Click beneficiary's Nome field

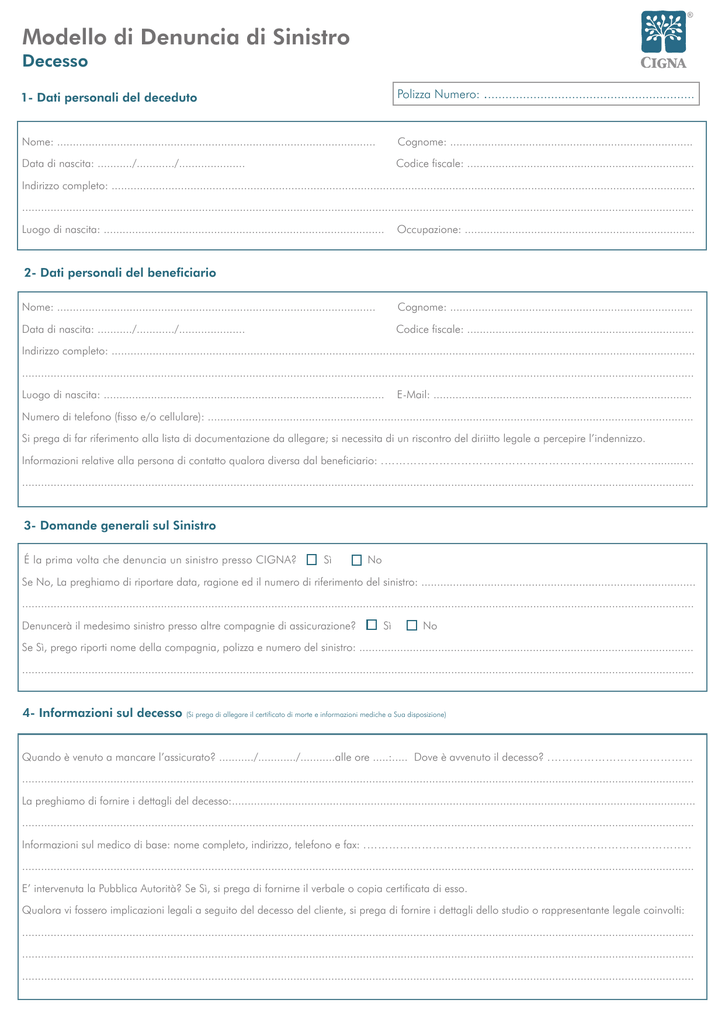coord(216,307)
